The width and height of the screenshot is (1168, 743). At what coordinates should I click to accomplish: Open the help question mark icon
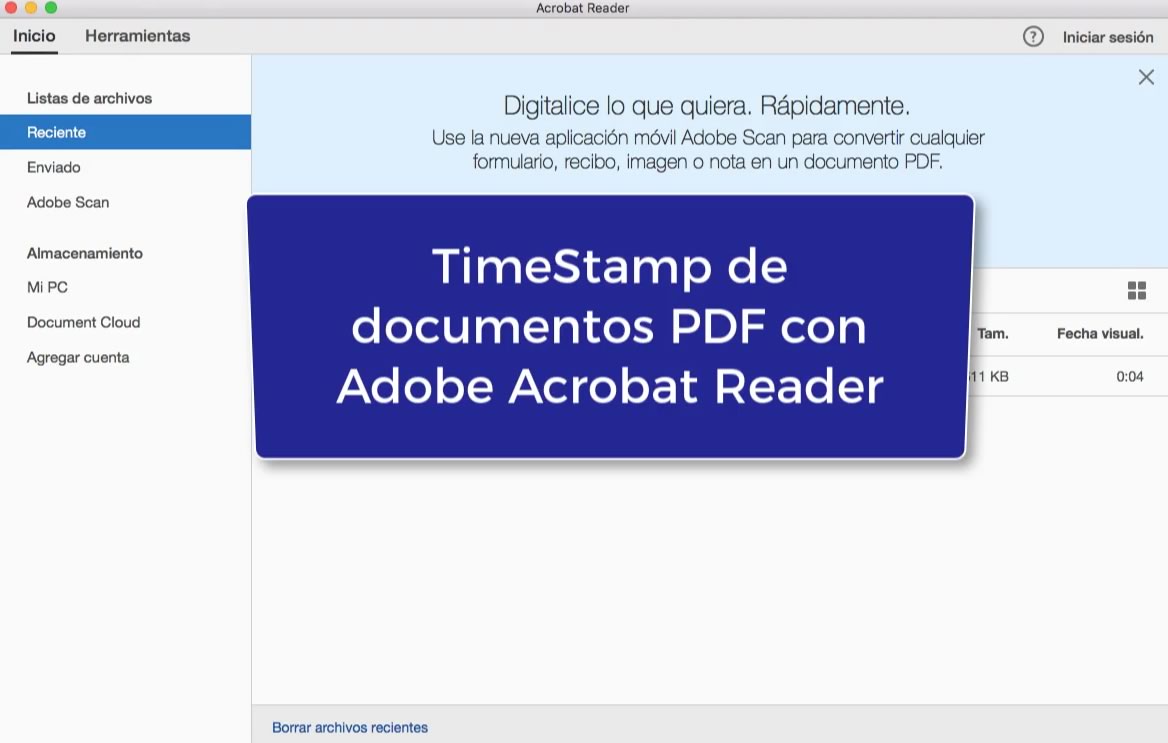coord(1032,37)
